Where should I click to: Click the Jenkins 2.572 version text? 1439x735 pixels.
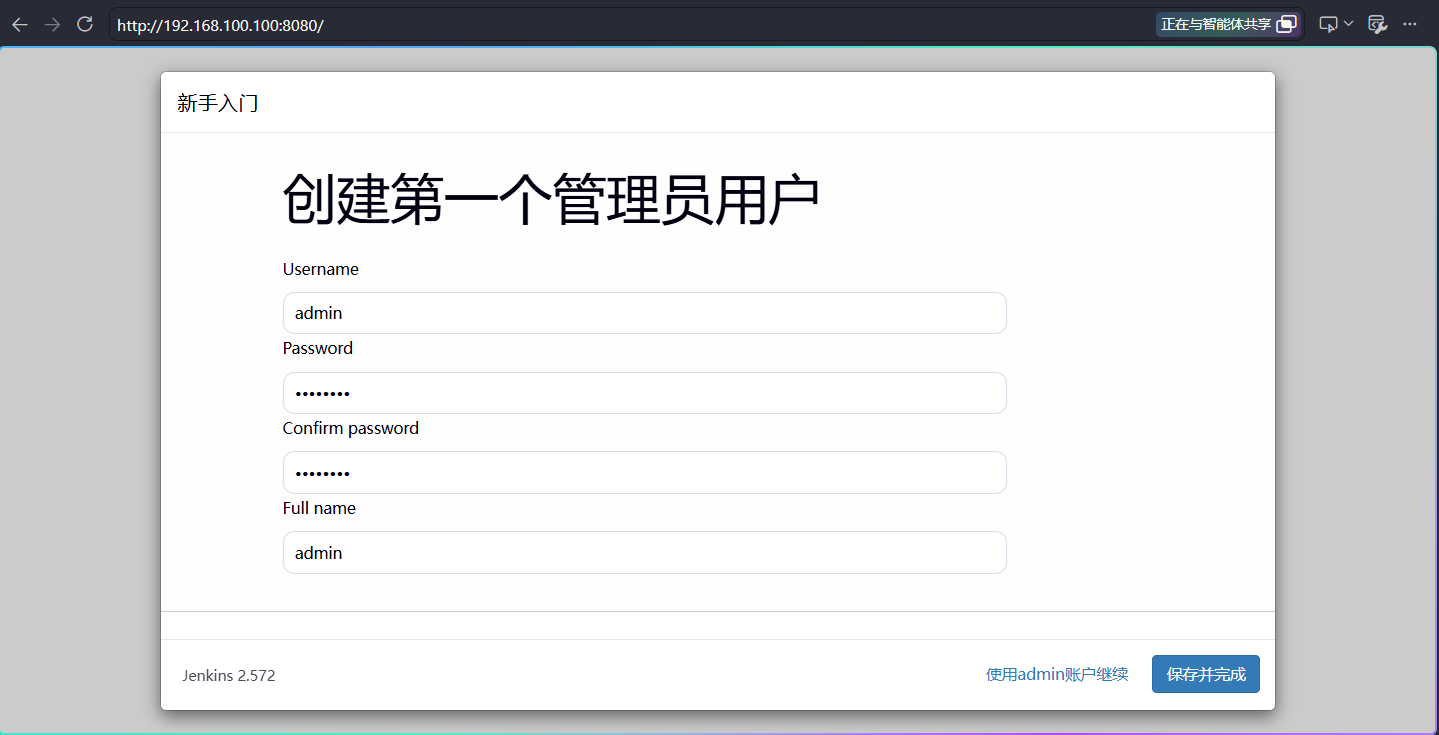229,675
